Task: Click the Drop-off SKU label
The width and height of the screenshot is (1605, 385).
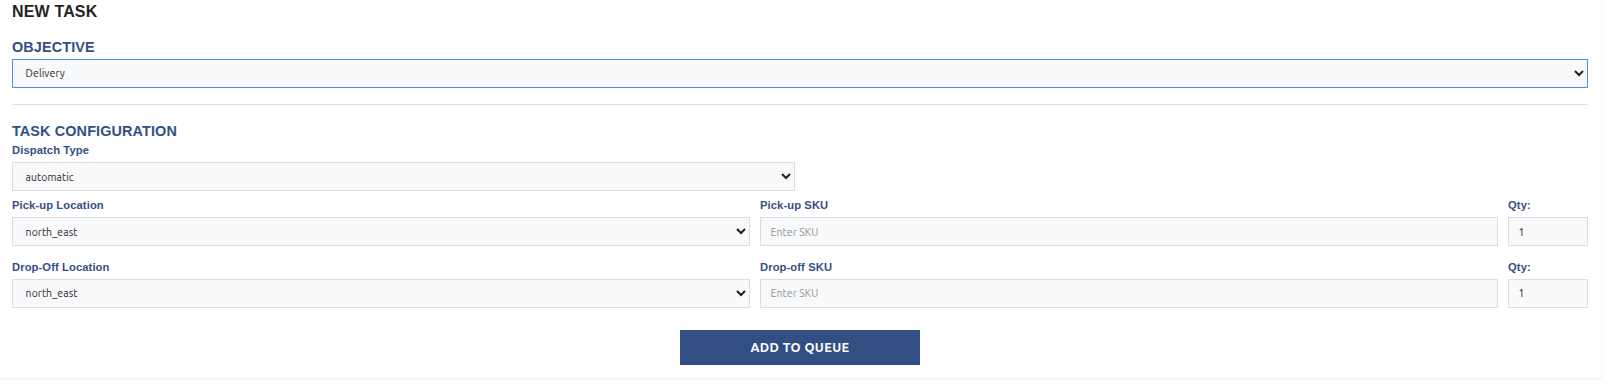Action: coord(796,267)
